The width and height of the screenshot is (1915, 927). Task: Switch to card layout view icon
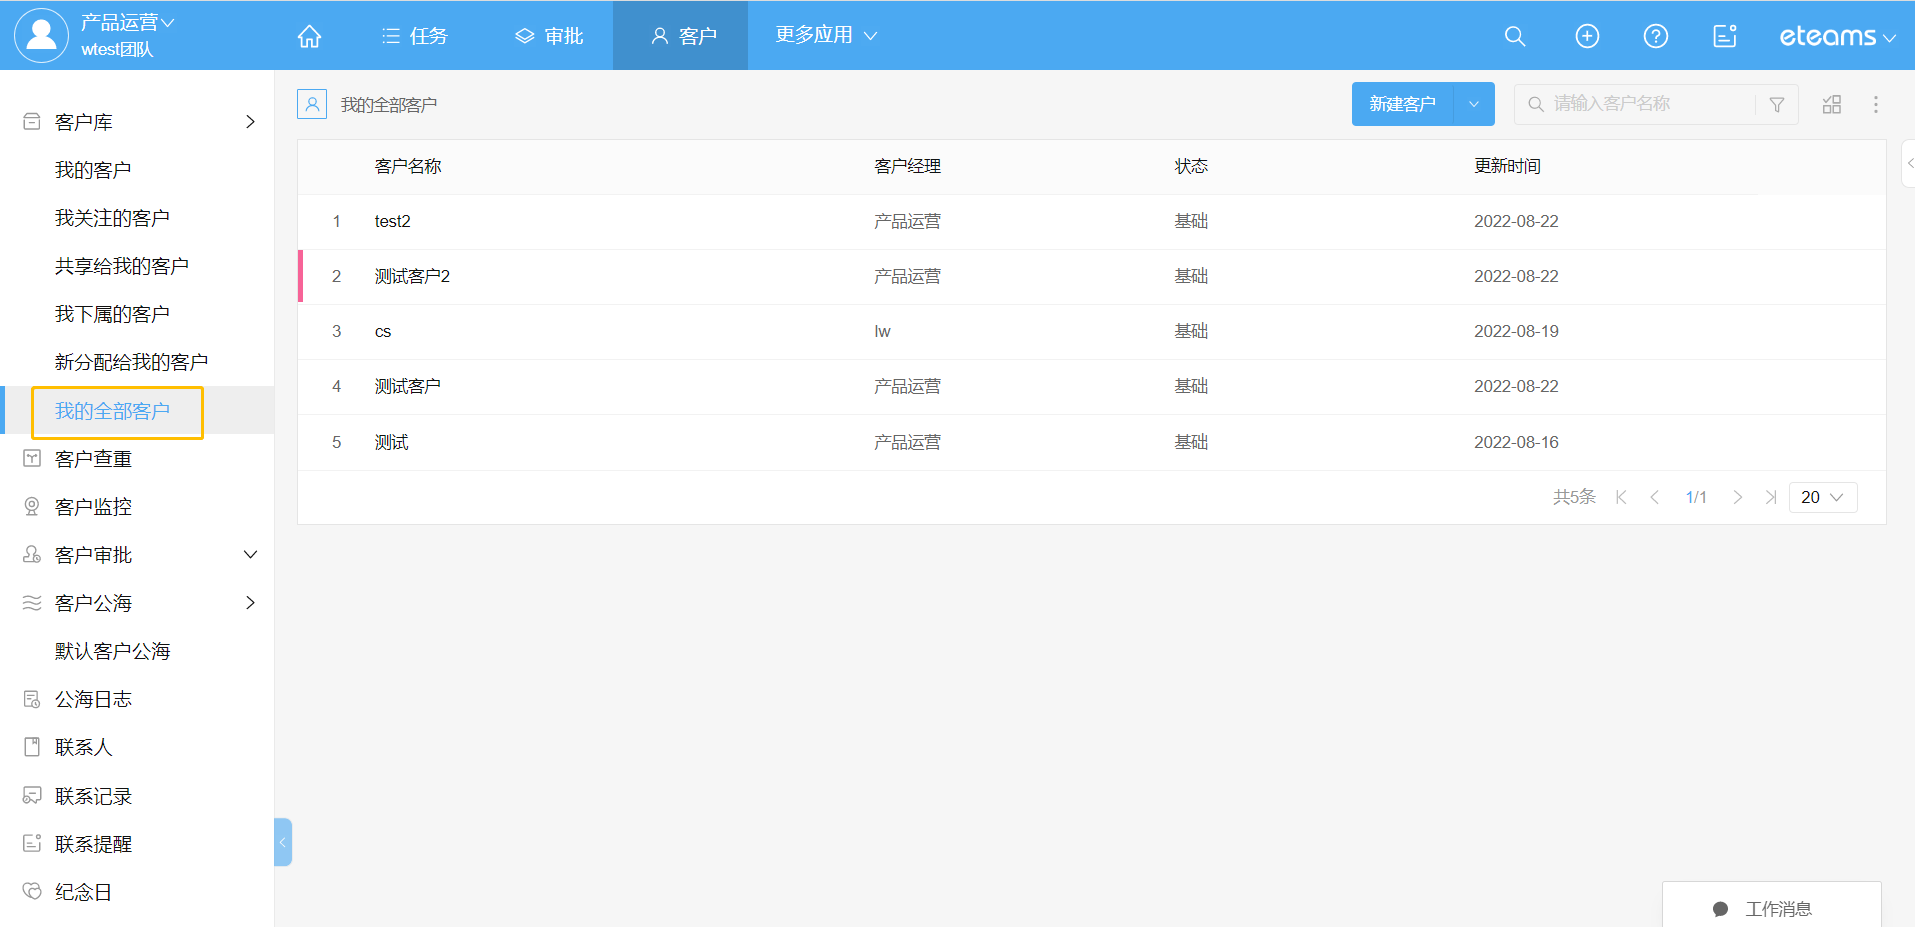coord(1831,105)
